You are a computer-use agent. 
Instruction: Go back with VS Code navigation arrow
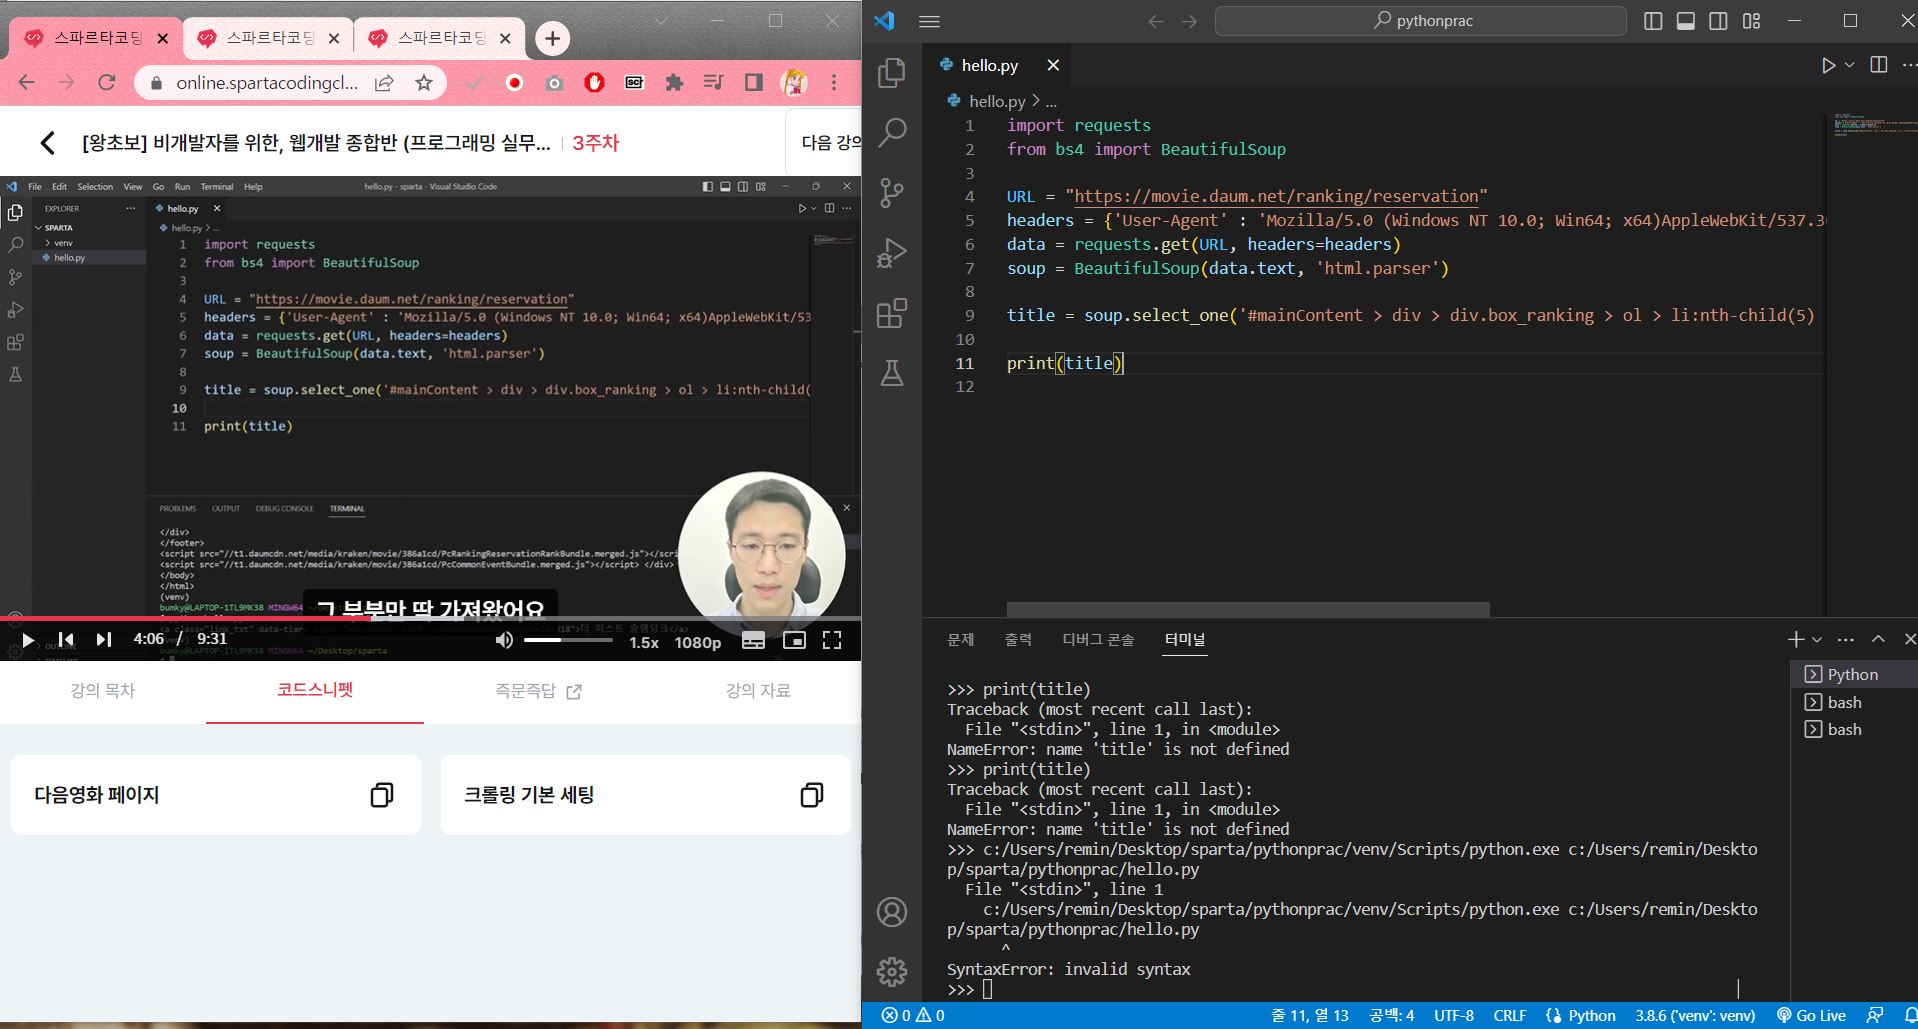click(x=1156, y=21)
